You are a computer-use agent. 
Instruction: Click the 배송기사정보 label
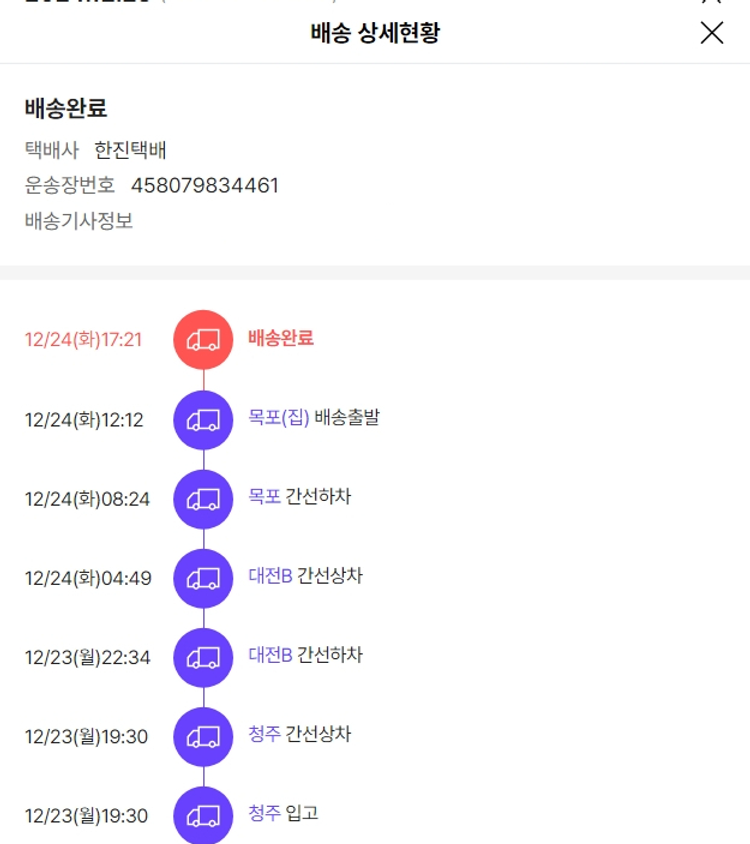pyautogui.click(x=79, y=221)
